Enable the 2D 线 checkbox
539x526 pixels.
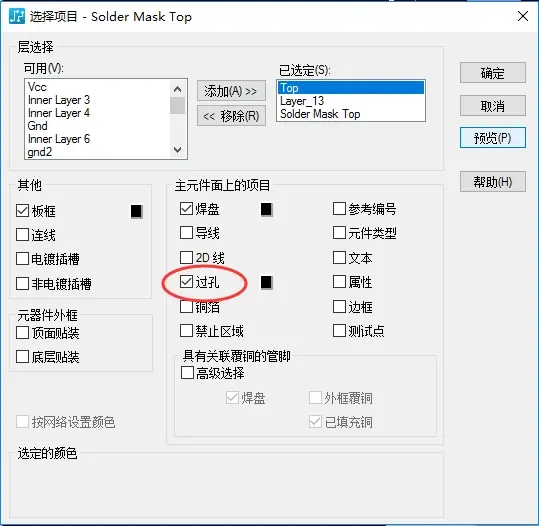pos(186,257)
